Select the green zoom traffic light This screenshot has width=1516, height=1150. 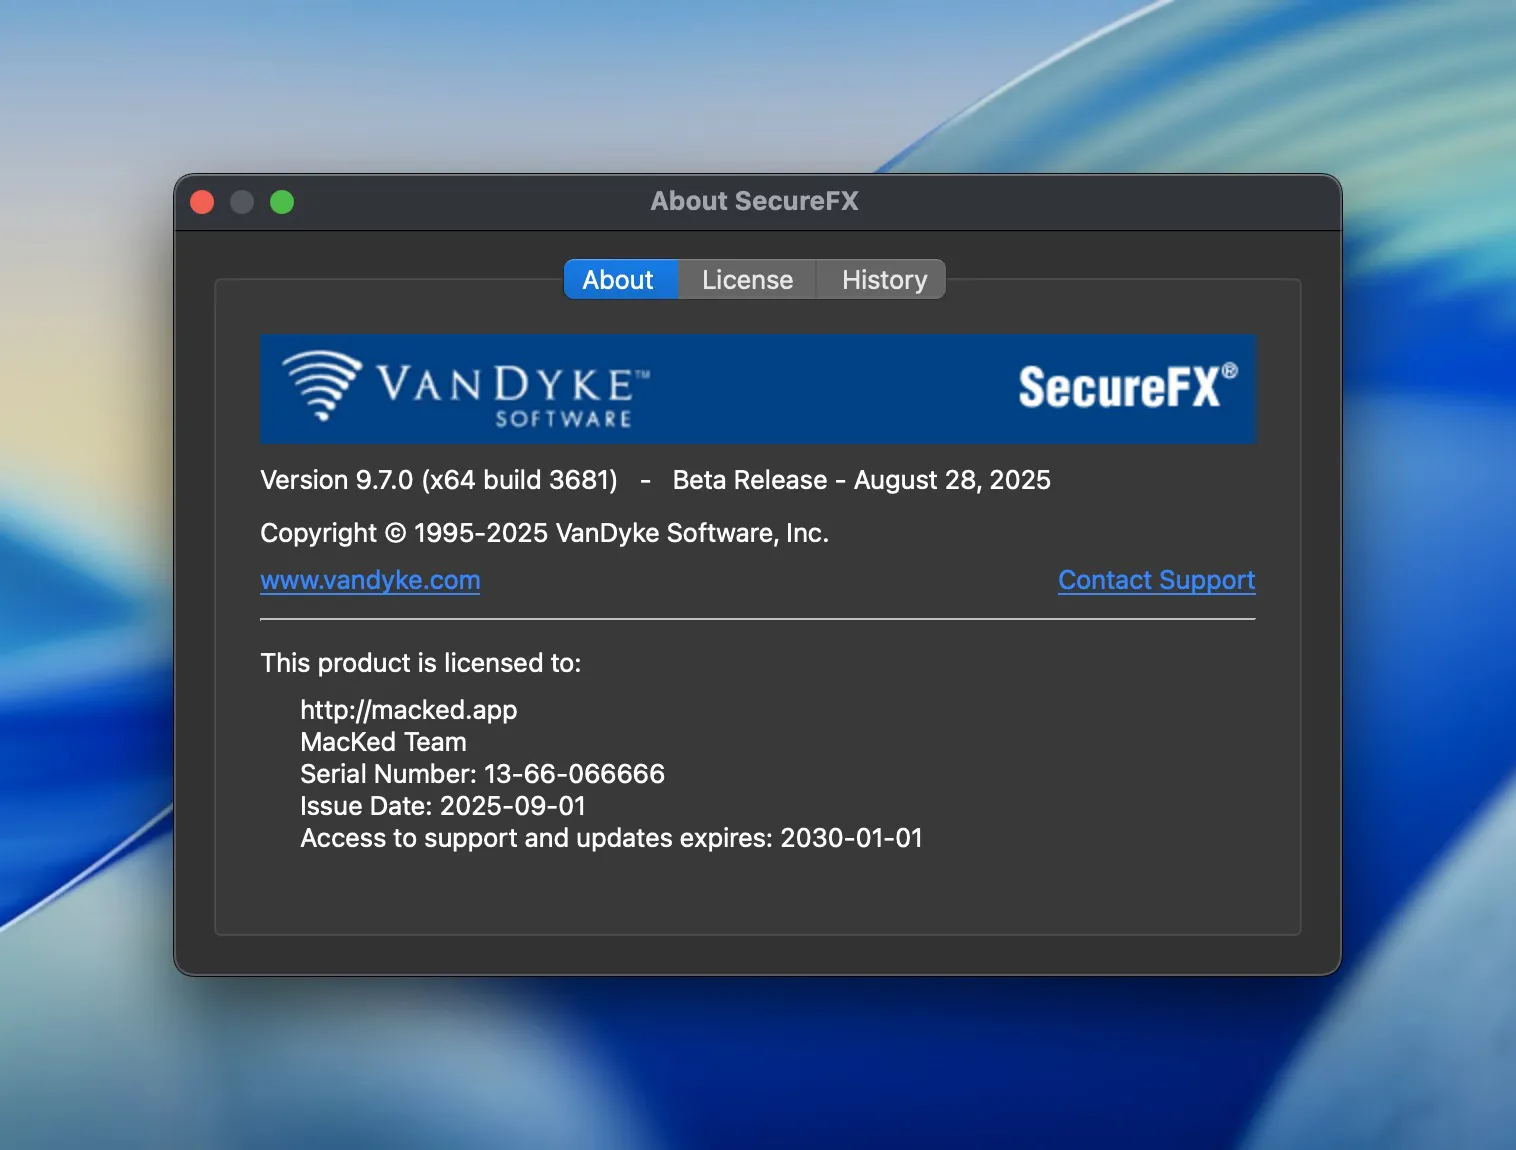(282, 202)
